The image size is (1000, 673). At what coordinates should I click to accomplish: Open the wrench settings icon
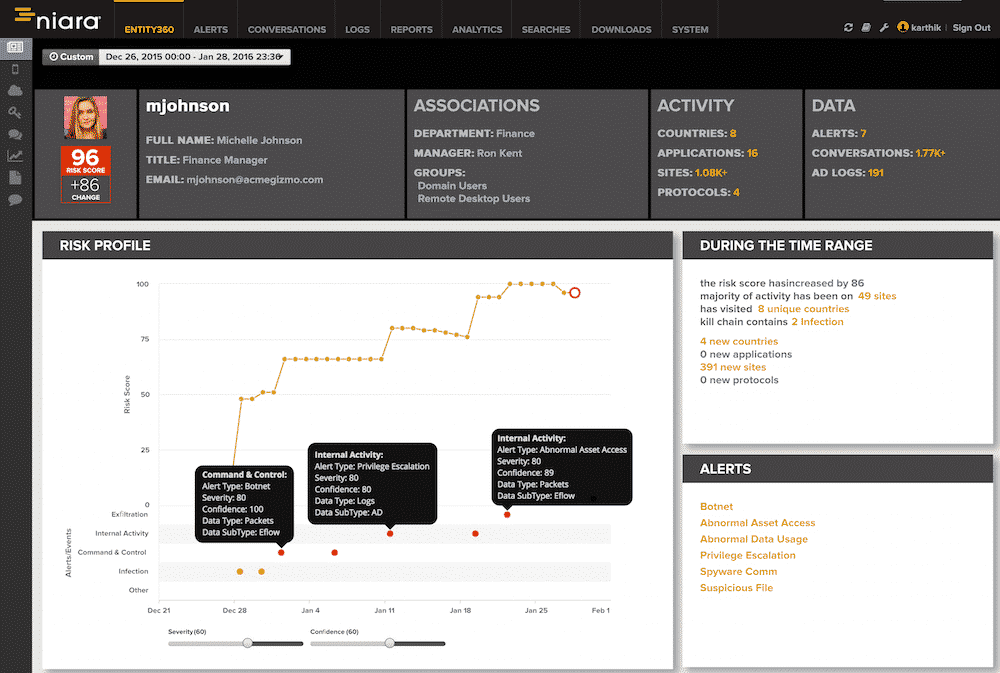pyautogui.click(x=884, y=28)
